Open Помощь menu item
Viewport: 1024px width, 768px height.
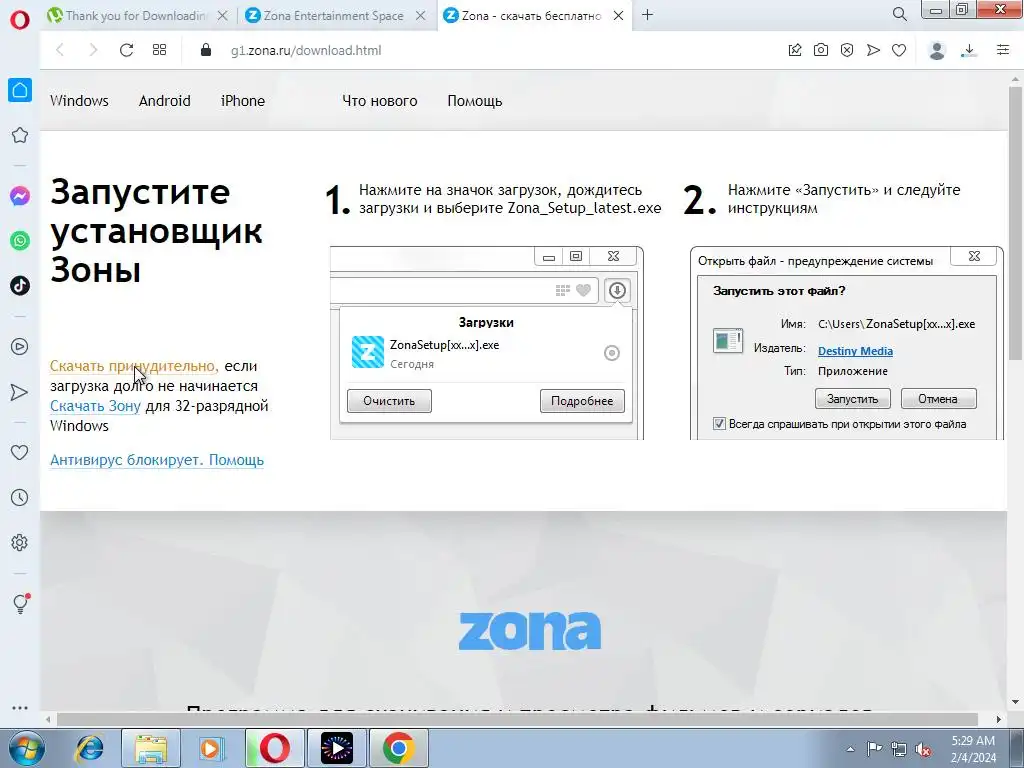tap(475, 101)
